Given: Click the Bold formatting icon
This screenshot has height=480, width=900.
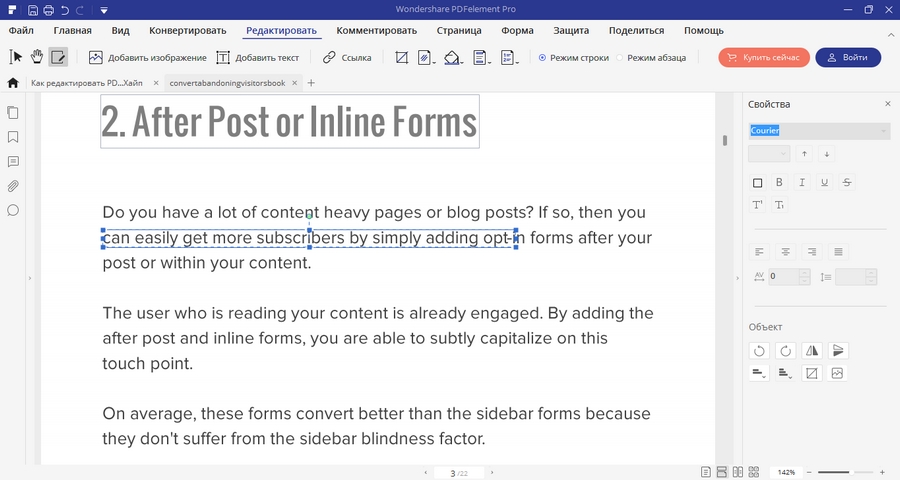Looking at the screenshot, I should point(779,182).
